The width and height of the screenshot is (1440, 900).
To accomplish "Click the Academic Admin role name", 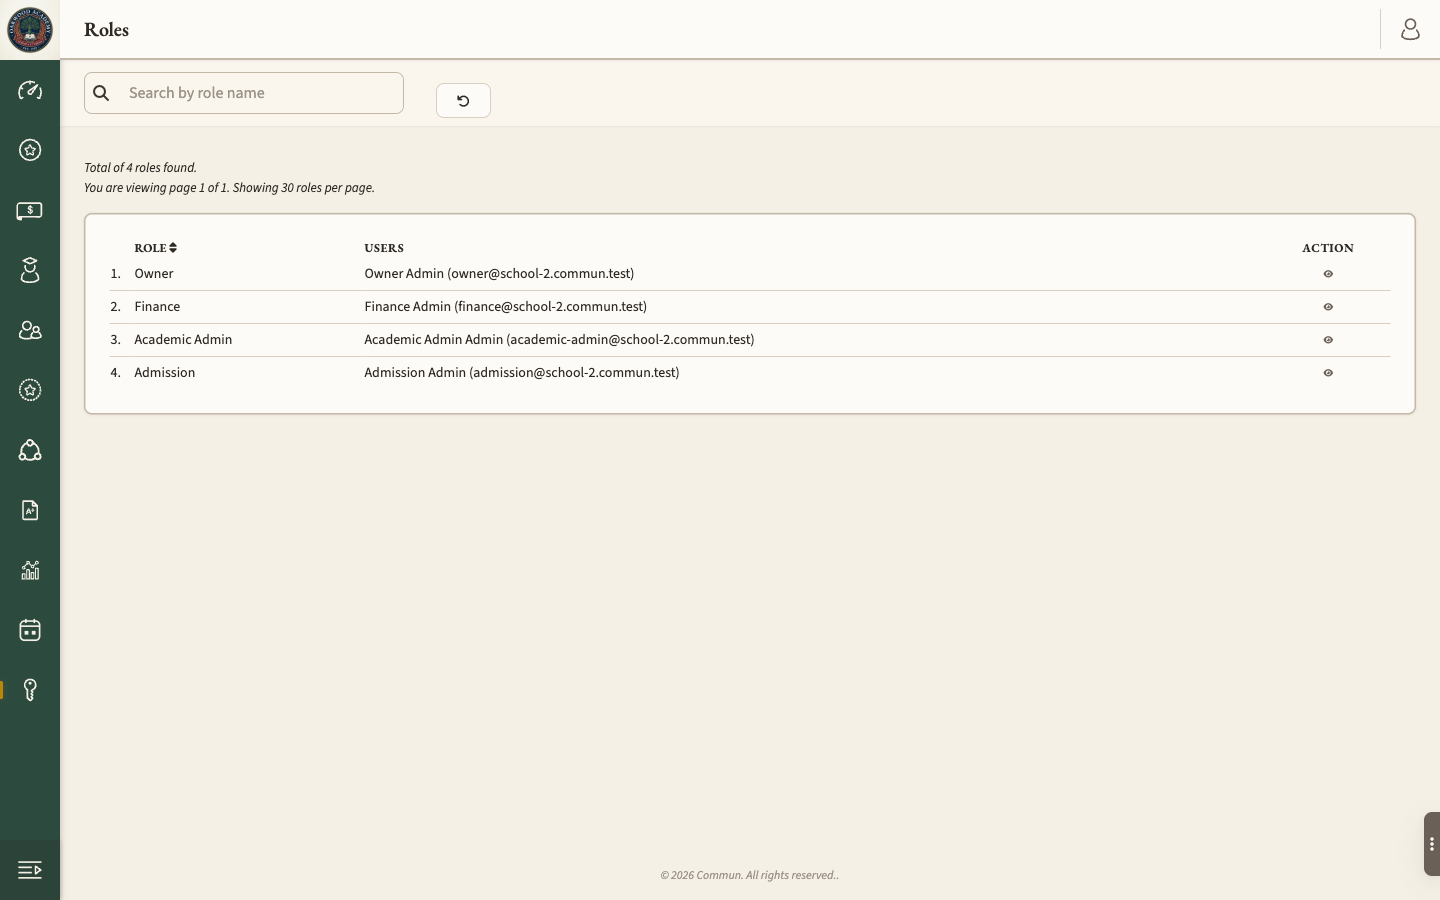I will tap(183, 339).
